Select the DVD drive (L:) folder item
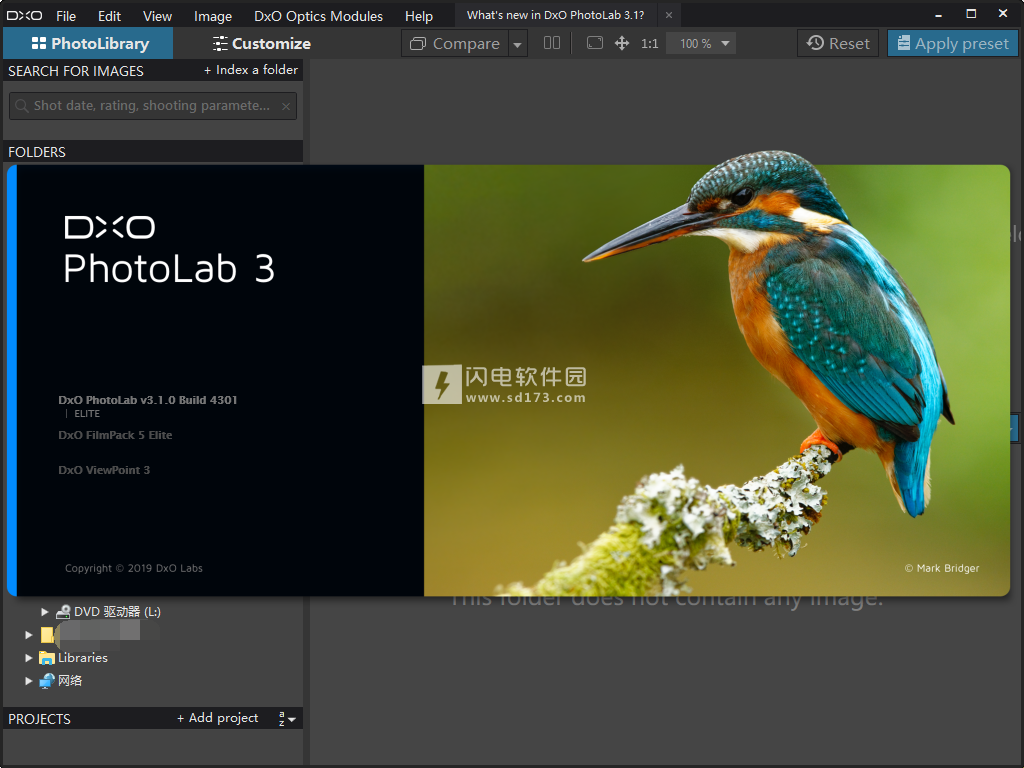The height and width of the screenshot is (768, 1024). pyautogui.click(x=108, y=612)
